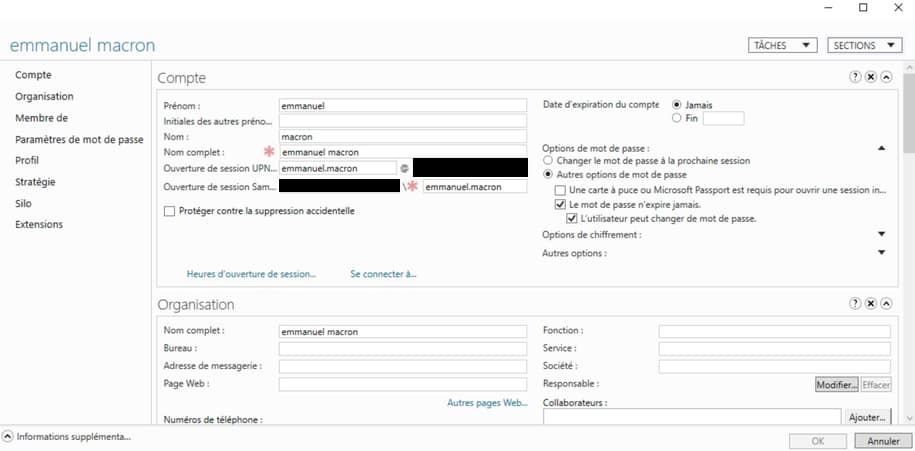915x451 pixels.
Task: Open the TÂCHES dropdown menu
Action: (x=783, y=45)
